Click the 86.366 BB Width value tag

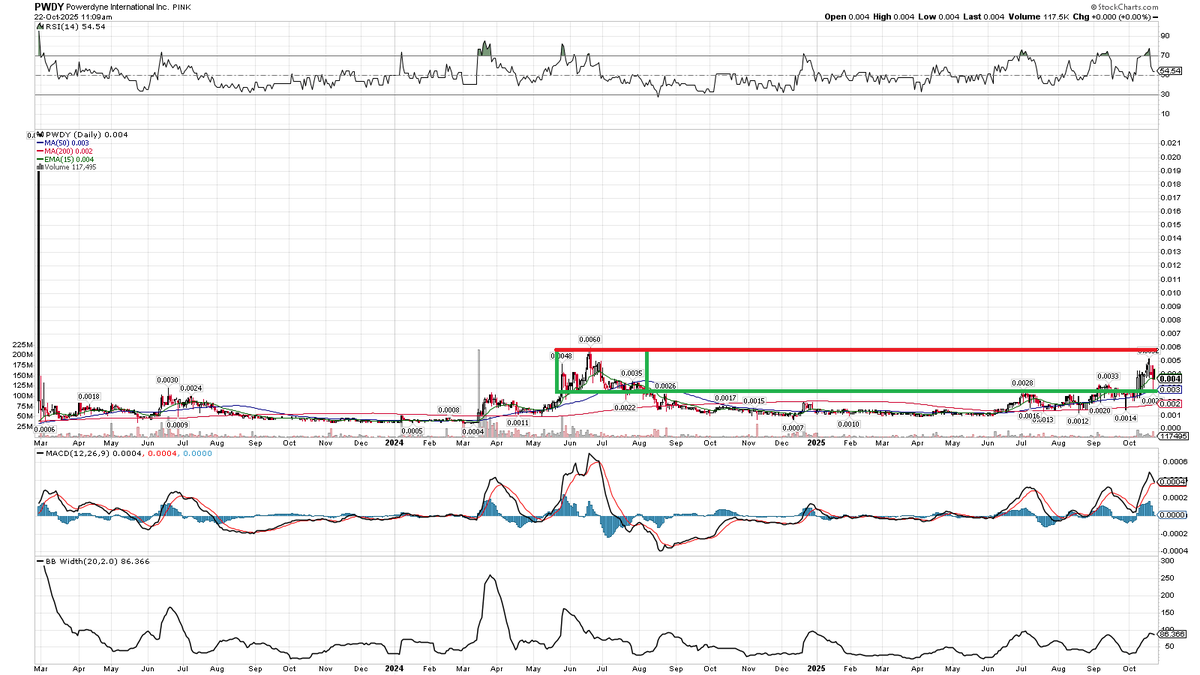click(1171, 633)
